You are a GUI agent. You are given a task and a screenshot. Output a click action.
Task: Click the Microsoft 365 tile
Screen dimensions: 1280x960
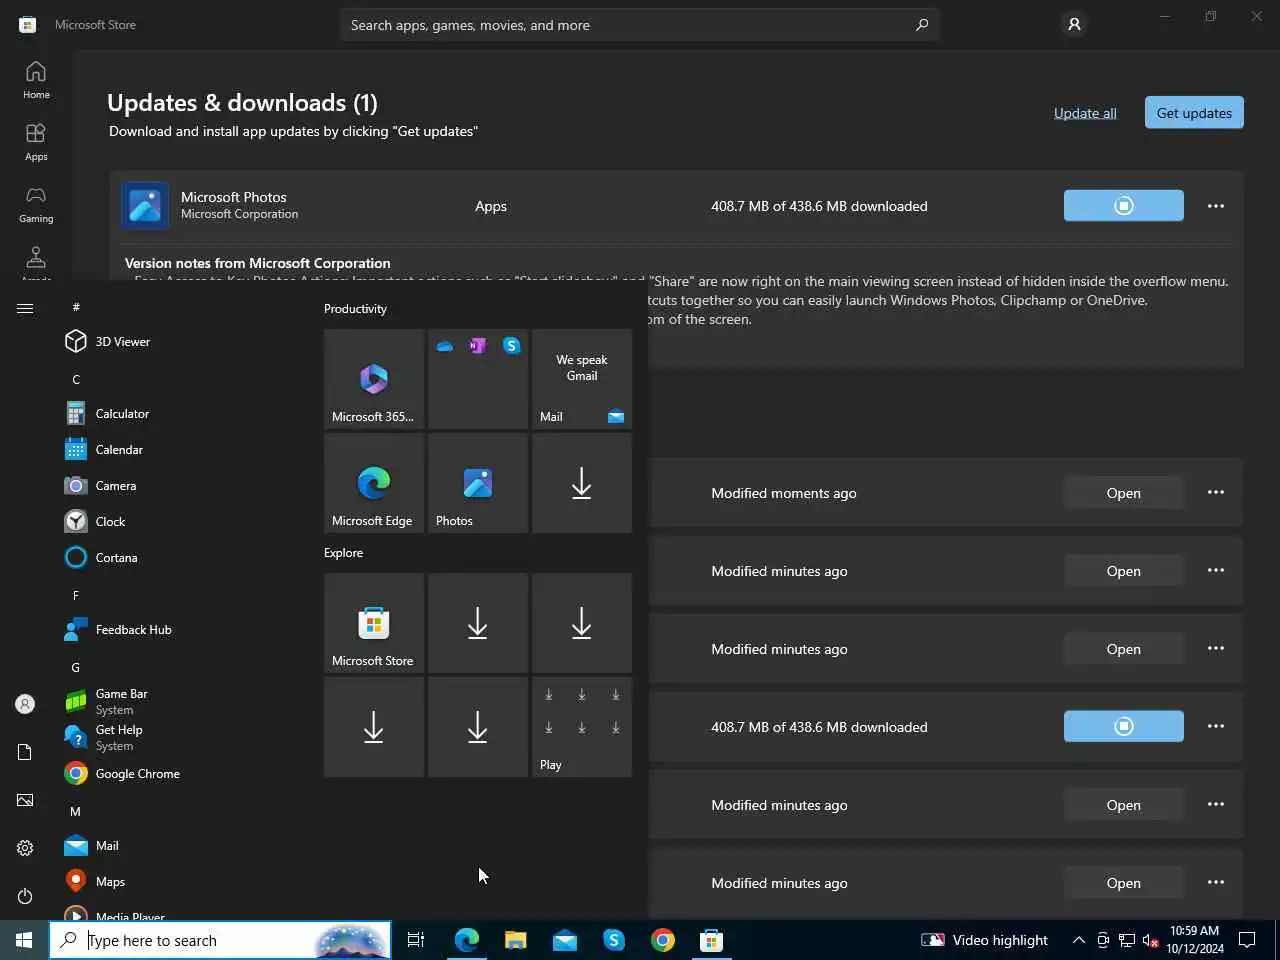click(x=374, y=379)
